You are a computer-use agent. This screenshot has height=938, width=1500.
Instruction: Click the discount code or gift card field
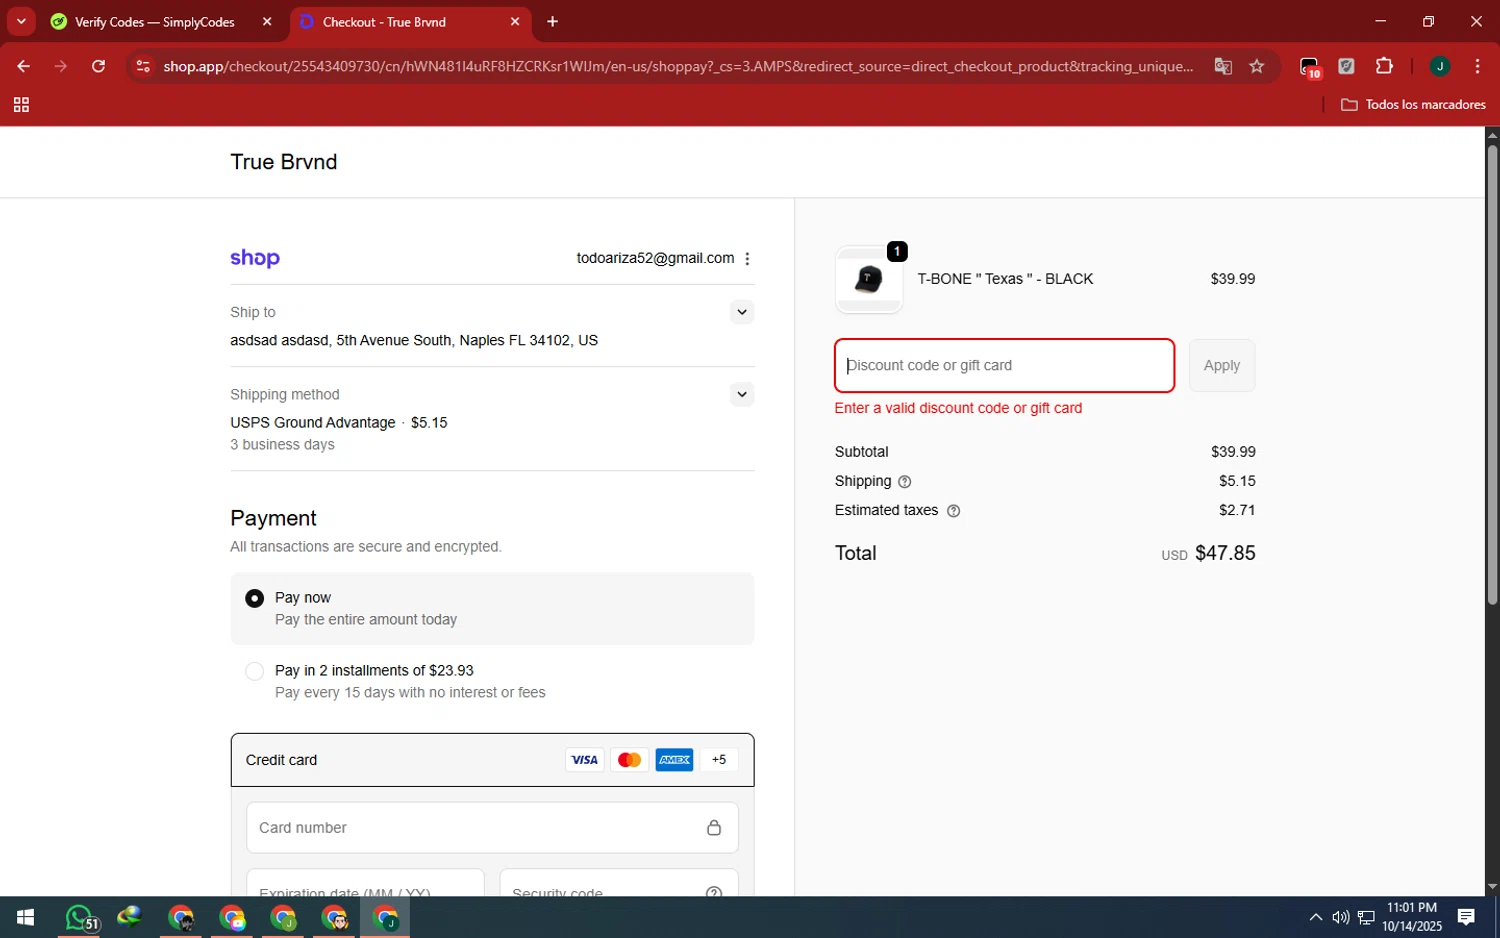(1004, 366)
